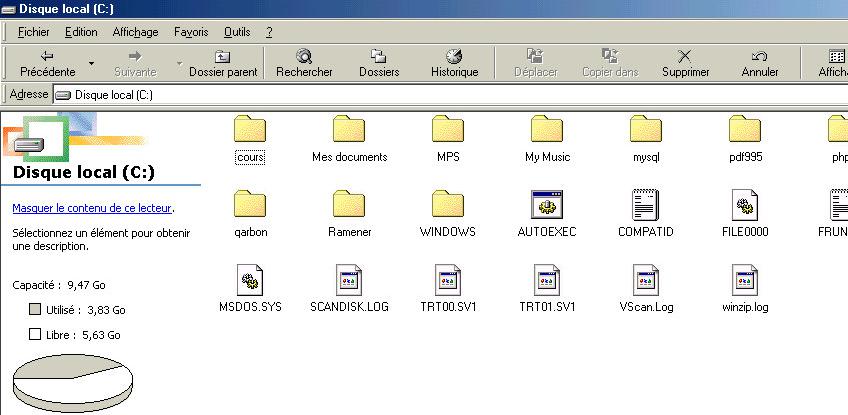This screenshot has height=415, width=848.
Task: Select the mysql folder
Action: pos(646,131)
